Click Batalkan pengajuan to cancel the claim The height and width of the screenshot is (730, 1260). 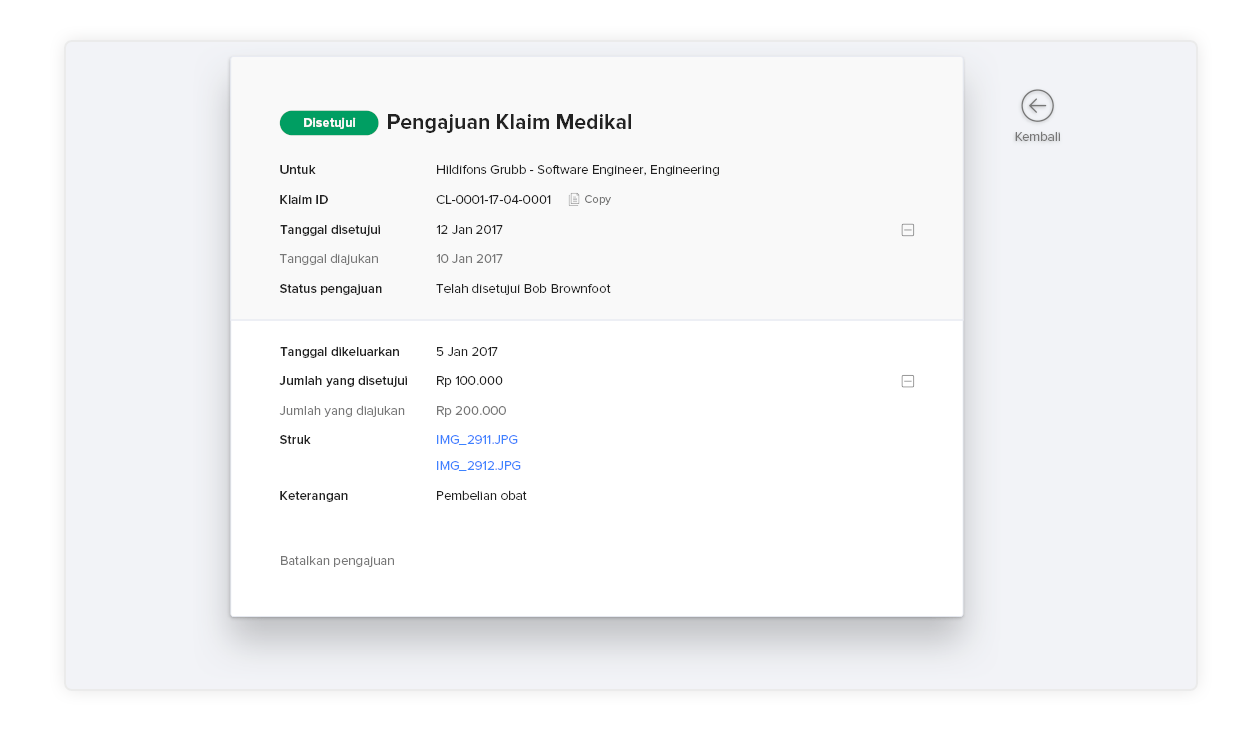(x=337, y=561)
